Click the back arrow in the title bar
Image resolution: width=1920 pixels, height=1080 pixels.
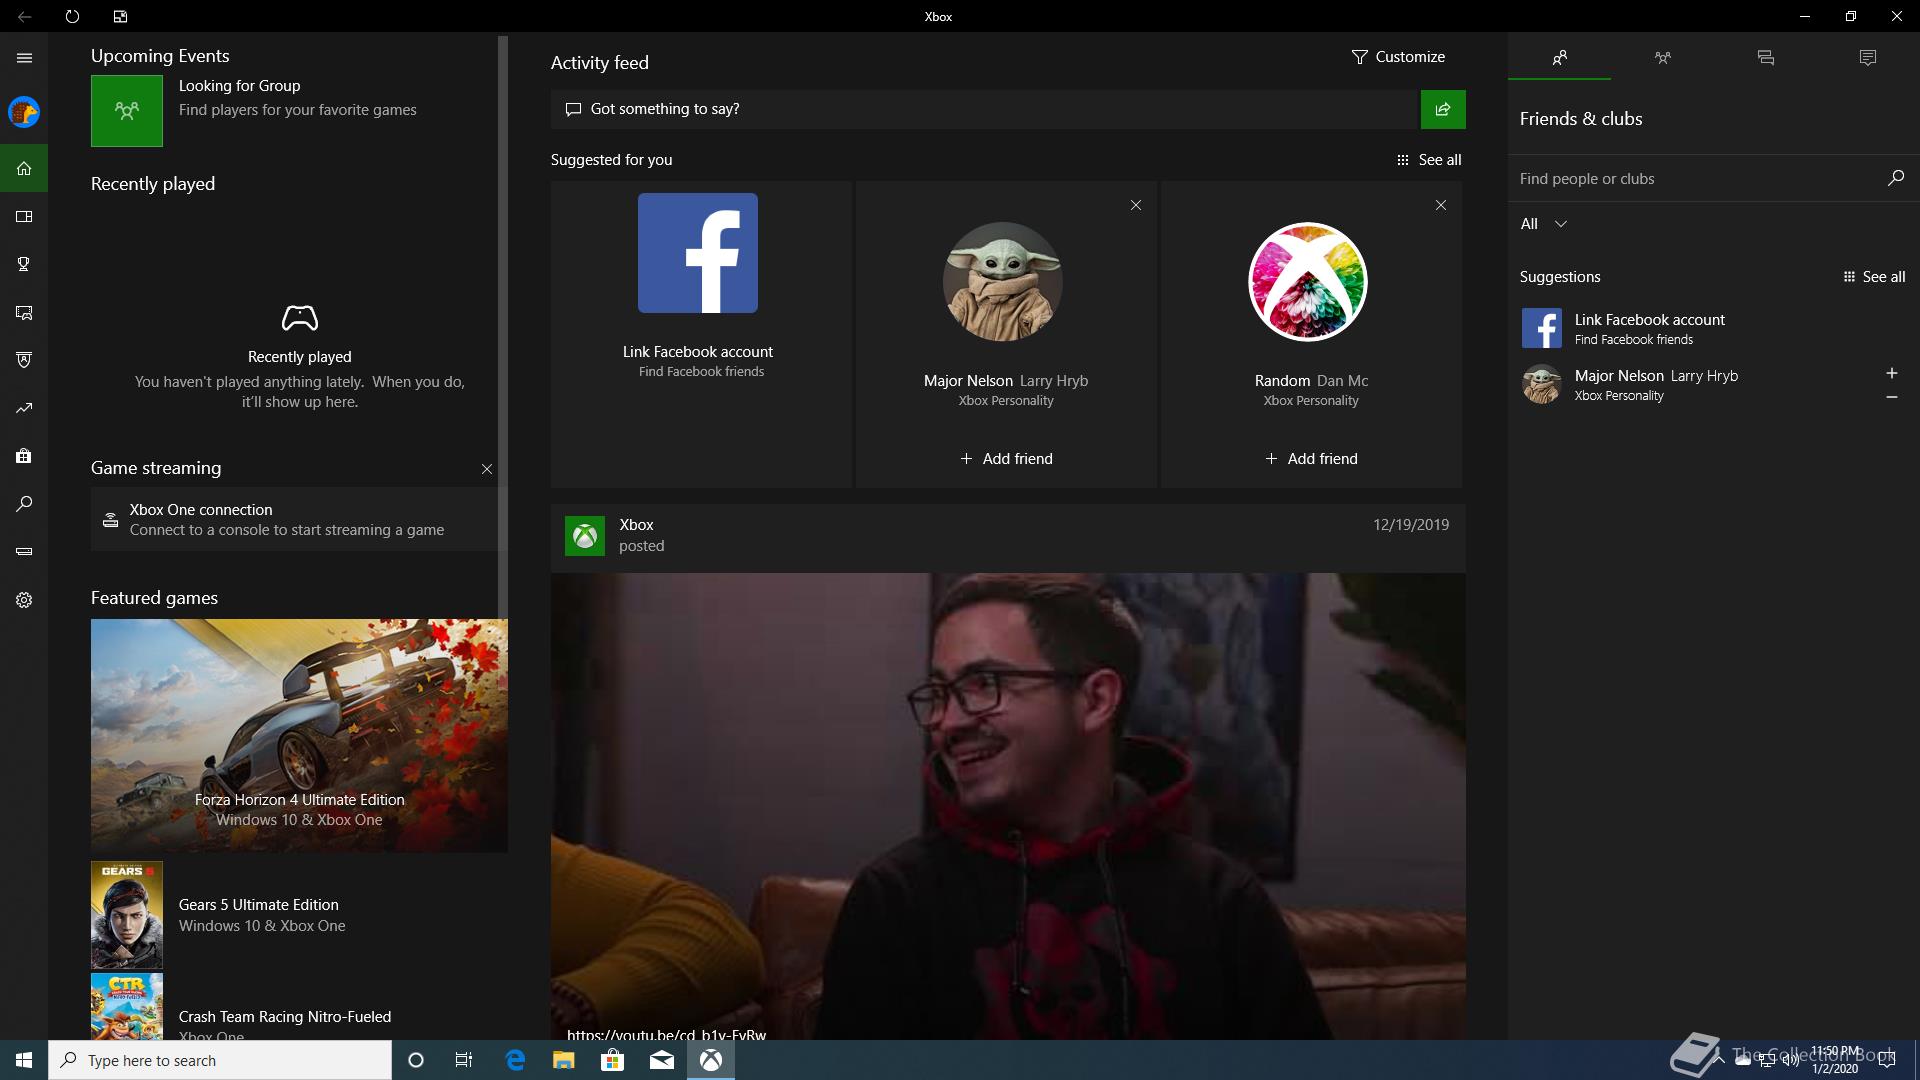(x=24, y=16)
